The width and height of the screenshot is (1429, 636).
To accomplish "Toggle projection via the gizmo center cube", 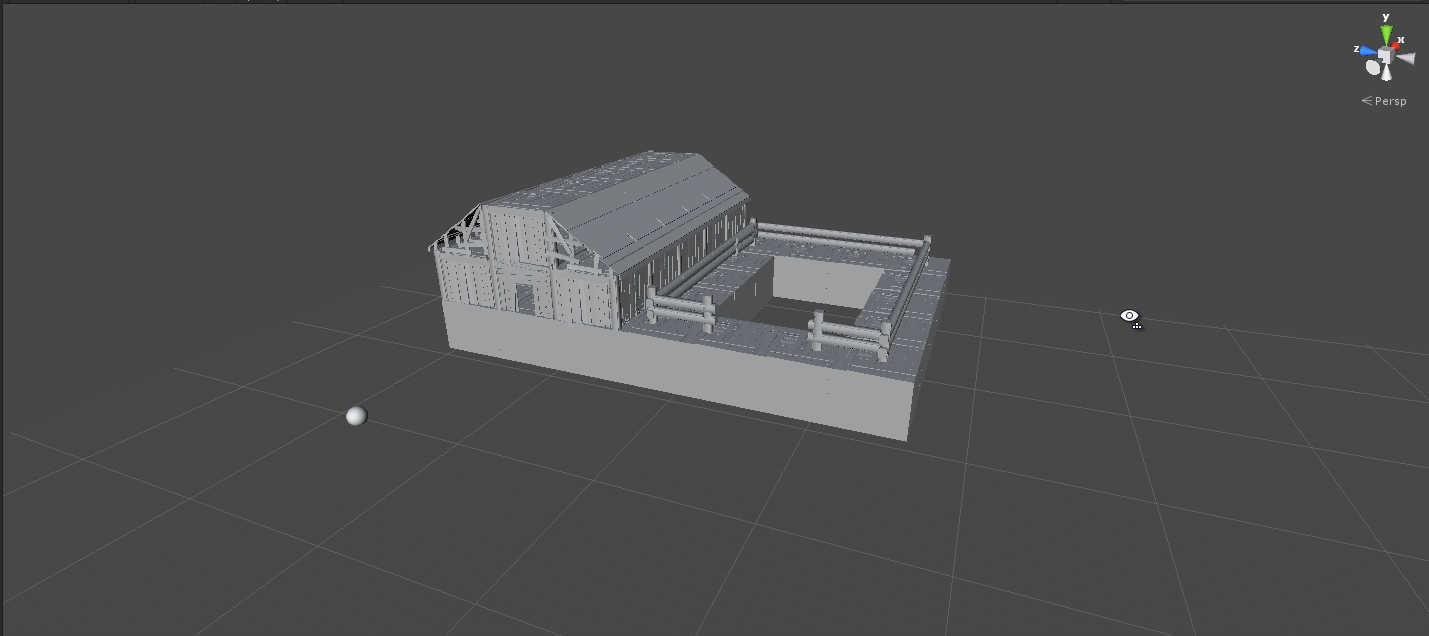I will (1386, 55).
